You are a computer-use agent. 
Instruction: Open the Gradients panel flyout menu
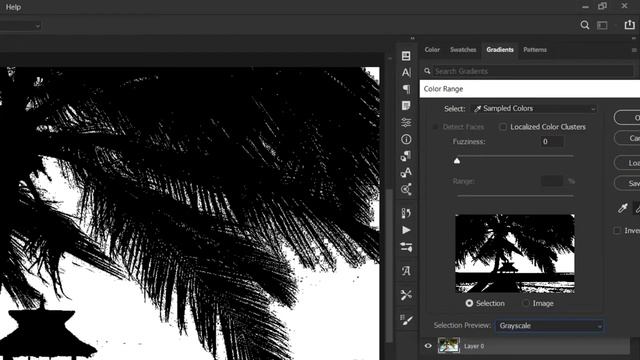pyautogui.click(x=634, y=50)
